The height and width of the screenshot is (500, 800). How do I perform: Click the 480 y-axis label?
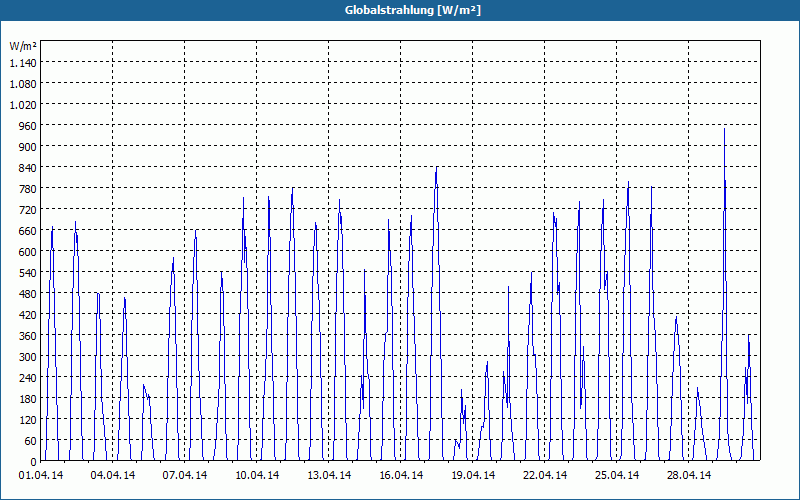click(x=28, y=293)
